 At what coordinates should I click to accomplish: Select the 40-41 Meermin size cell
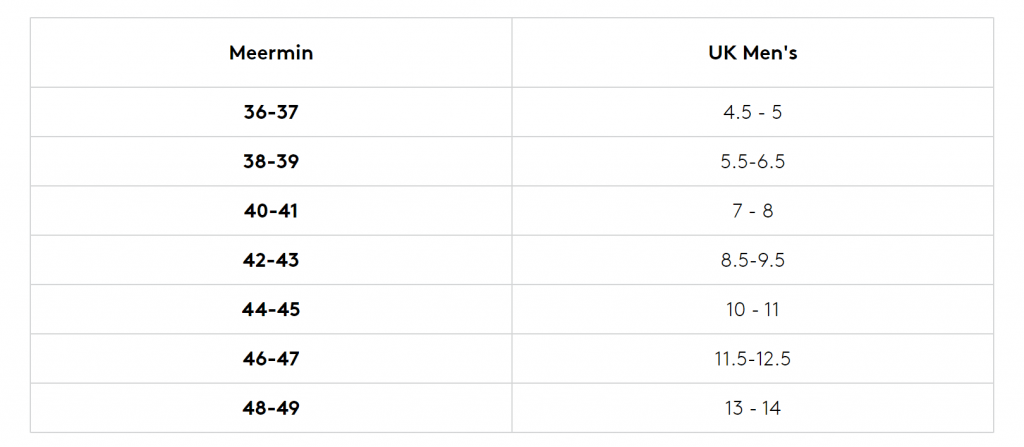click(x=271, y=210)
